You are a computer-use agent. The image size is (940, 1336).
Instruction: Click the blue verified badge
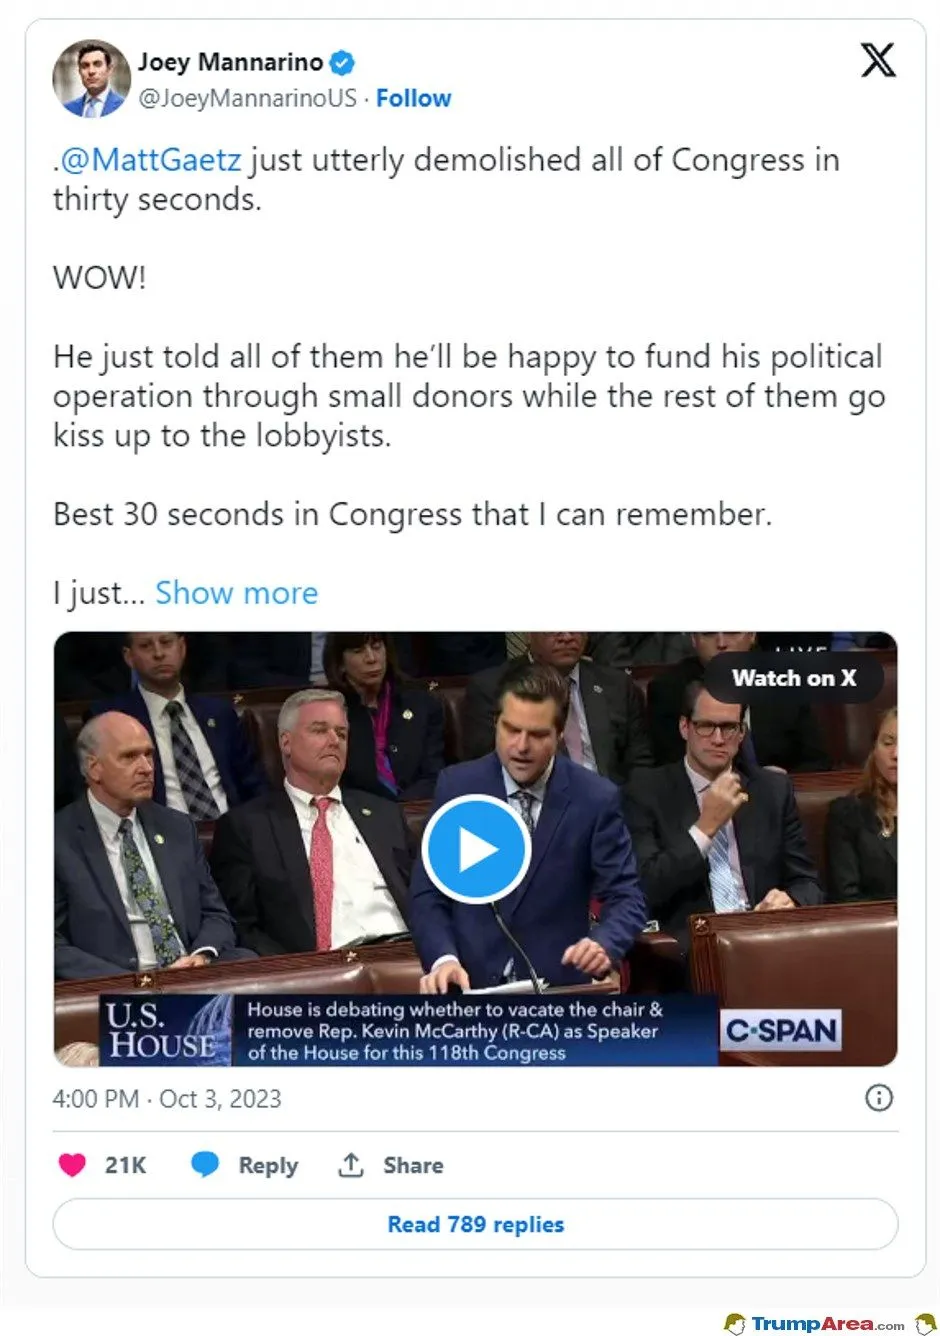pos(342,63)
